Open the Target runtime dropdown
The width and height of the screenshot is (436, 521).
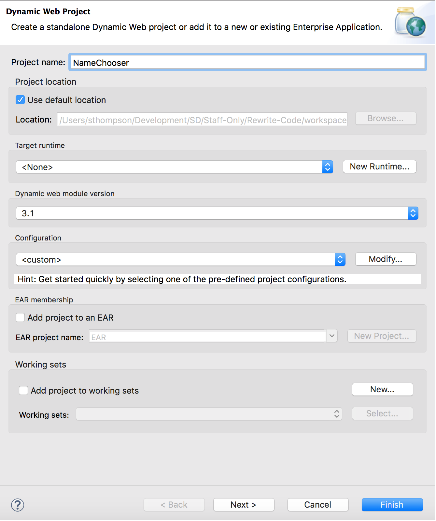click(x=174, y=167)
